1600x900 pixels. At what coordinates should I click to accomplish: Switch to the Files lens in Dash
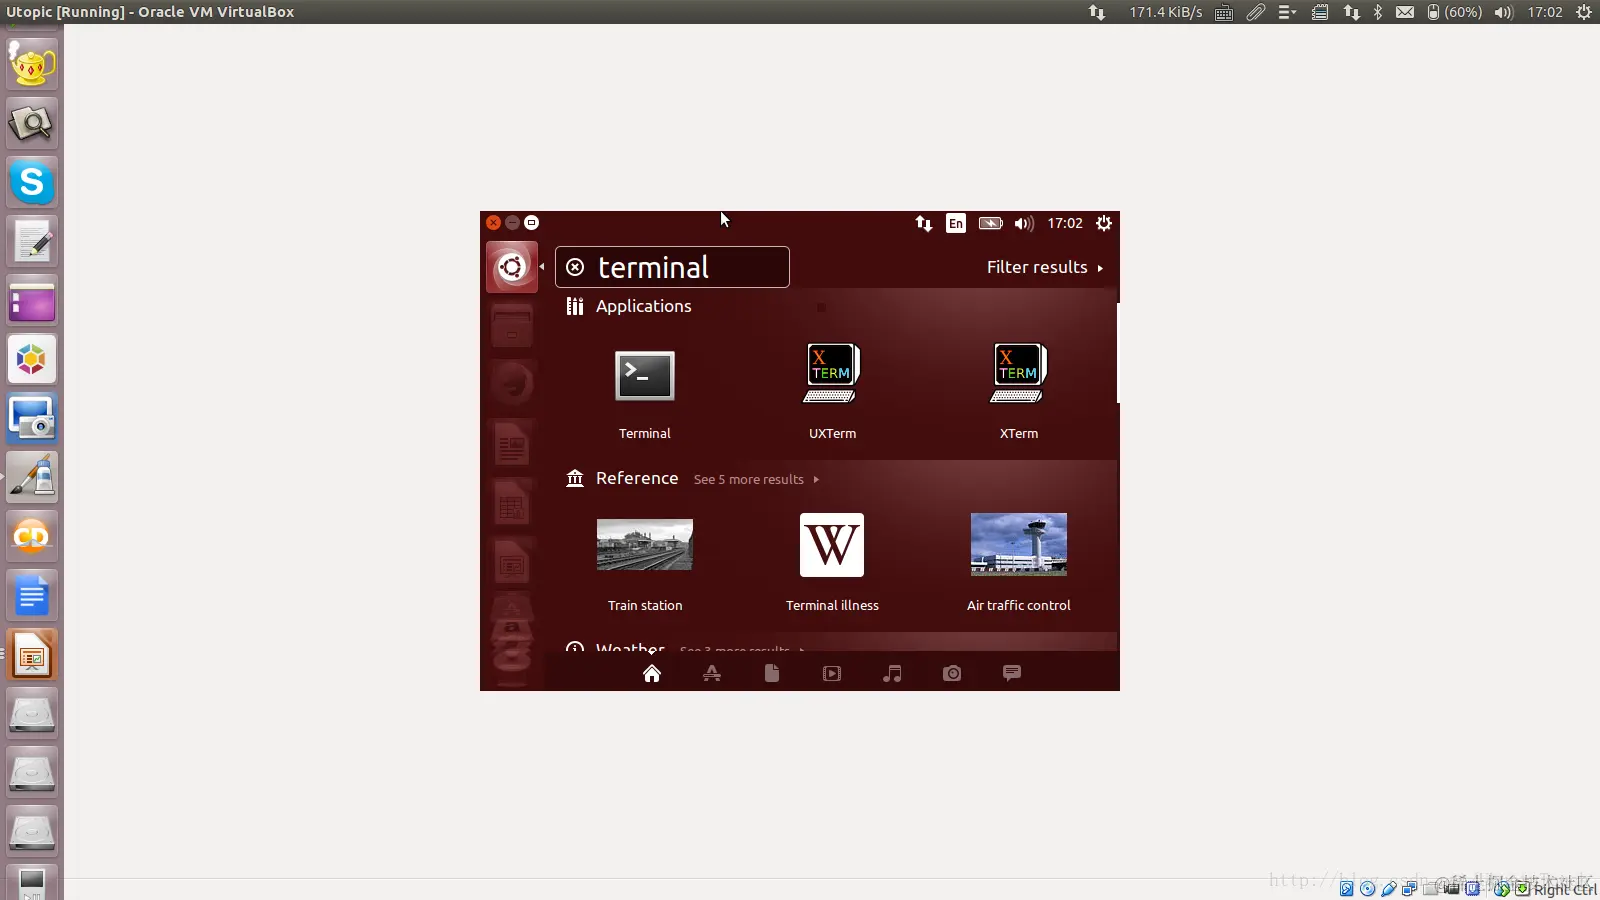coord(772,673)
